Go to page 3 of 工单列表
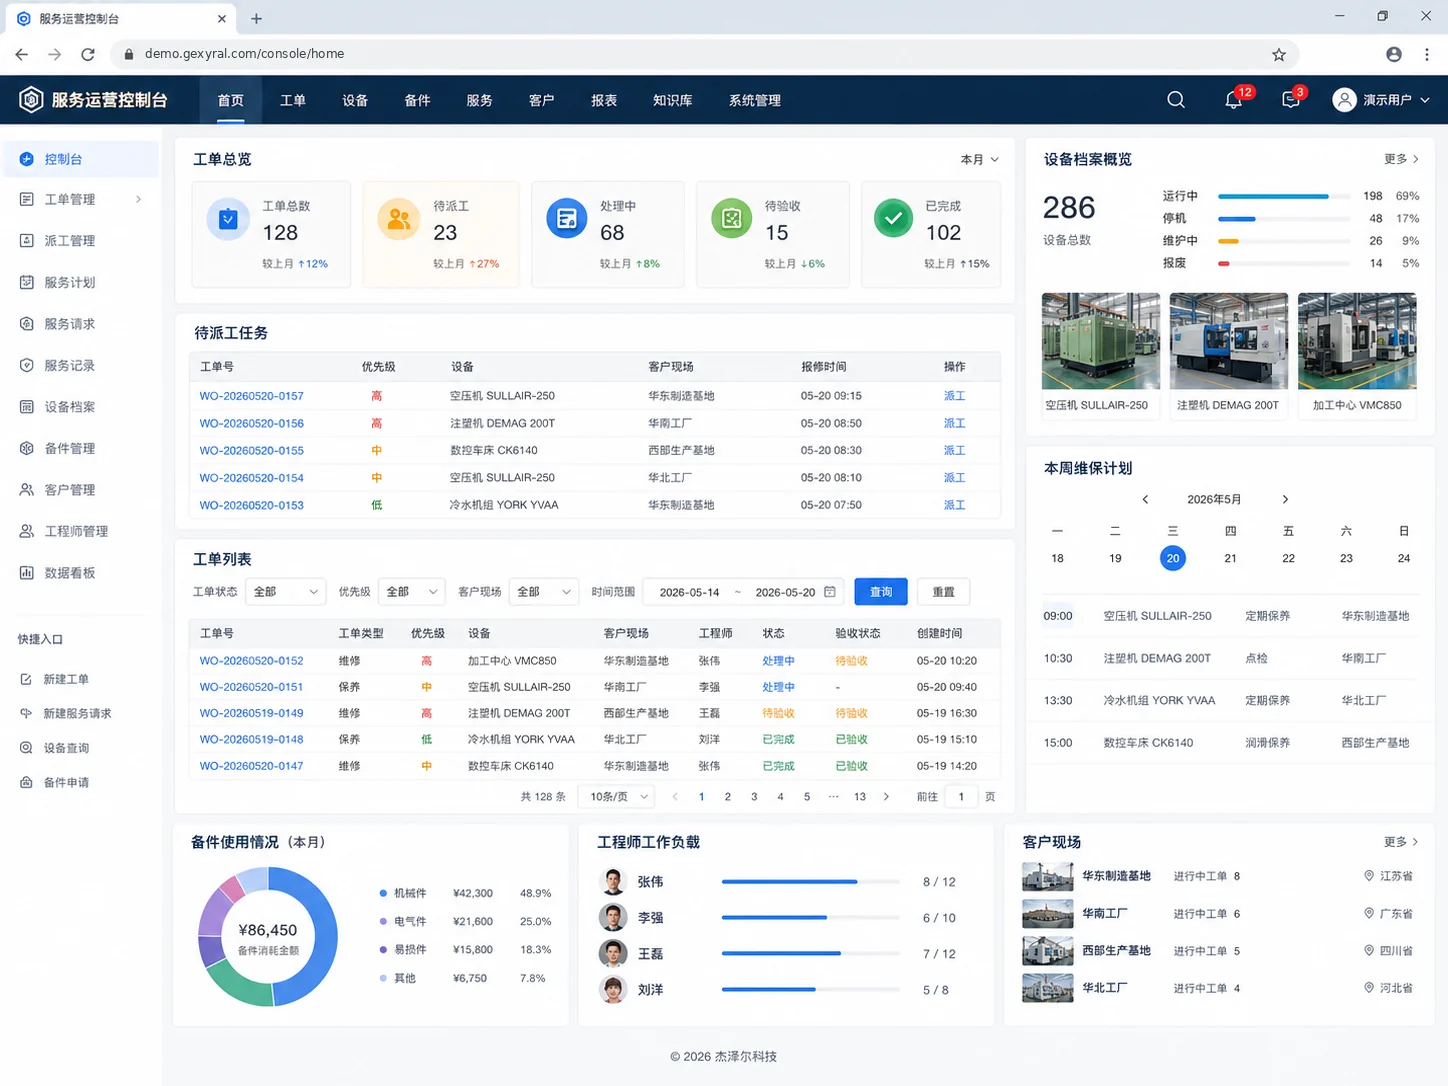Viewport: 1448px width, 1086px height. (x=754, y=797)
